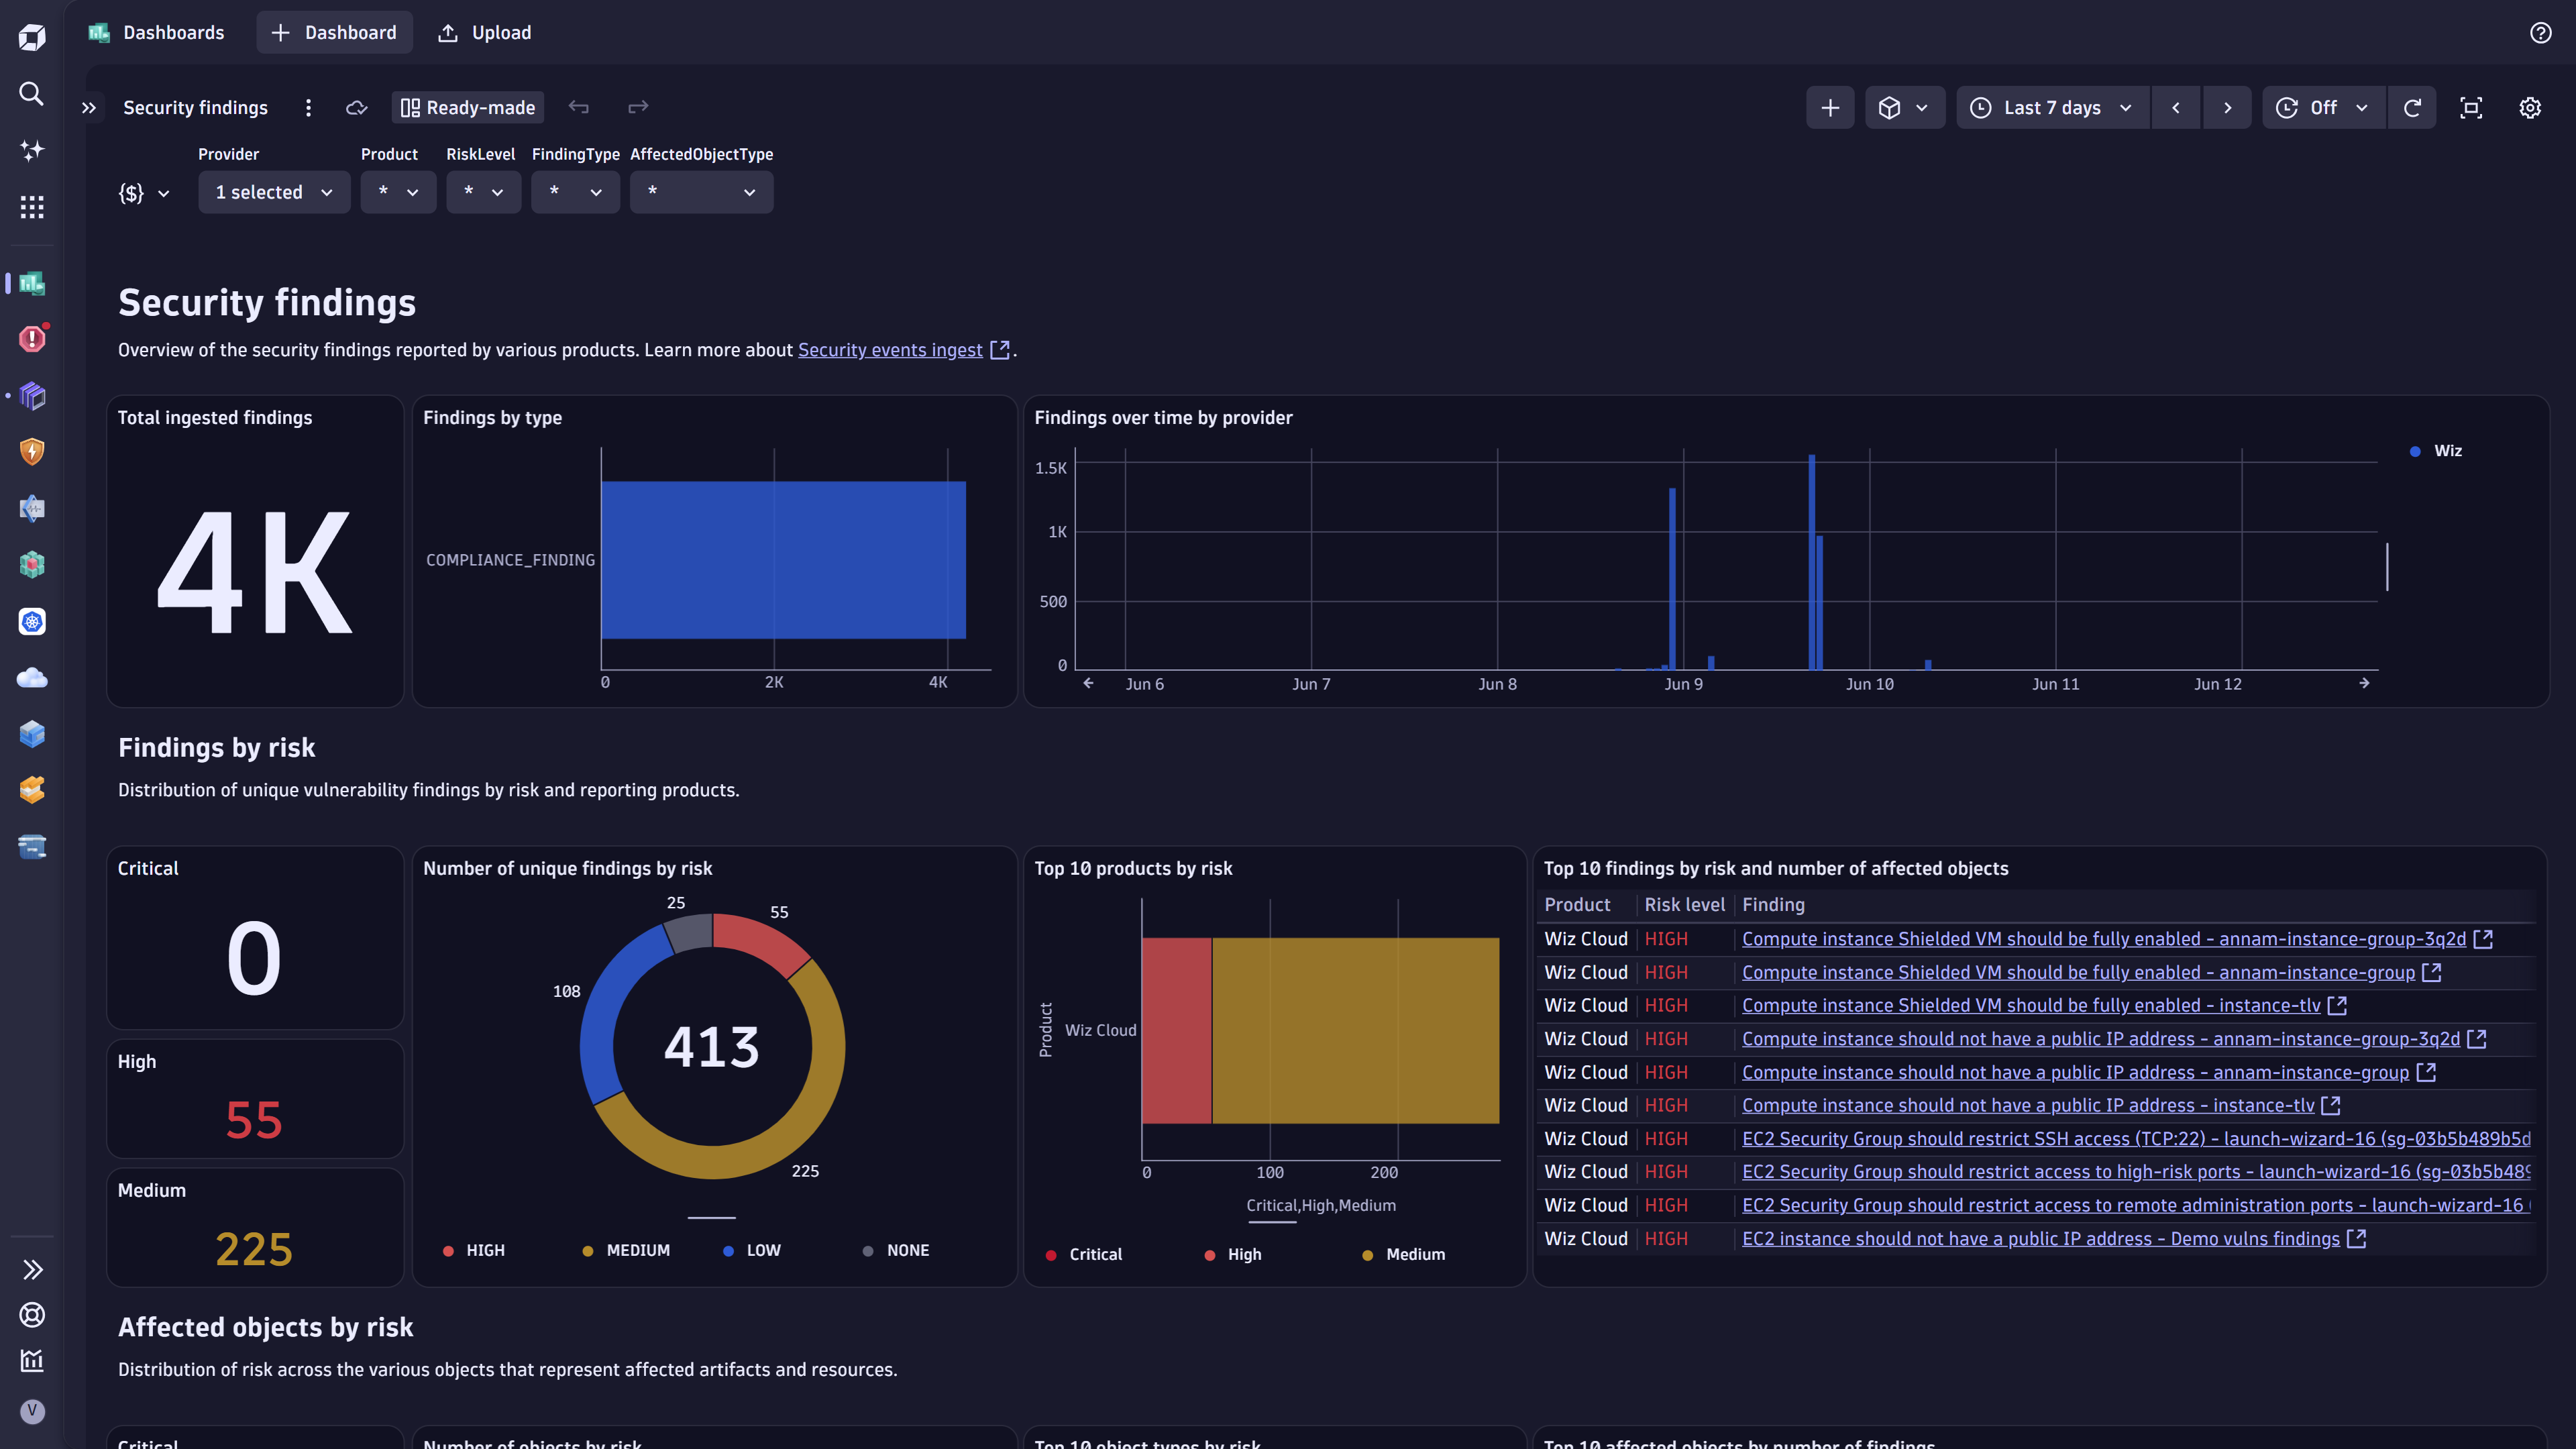
Task: Toggle HIGH series in donut legend
Action: (474, 1250)
